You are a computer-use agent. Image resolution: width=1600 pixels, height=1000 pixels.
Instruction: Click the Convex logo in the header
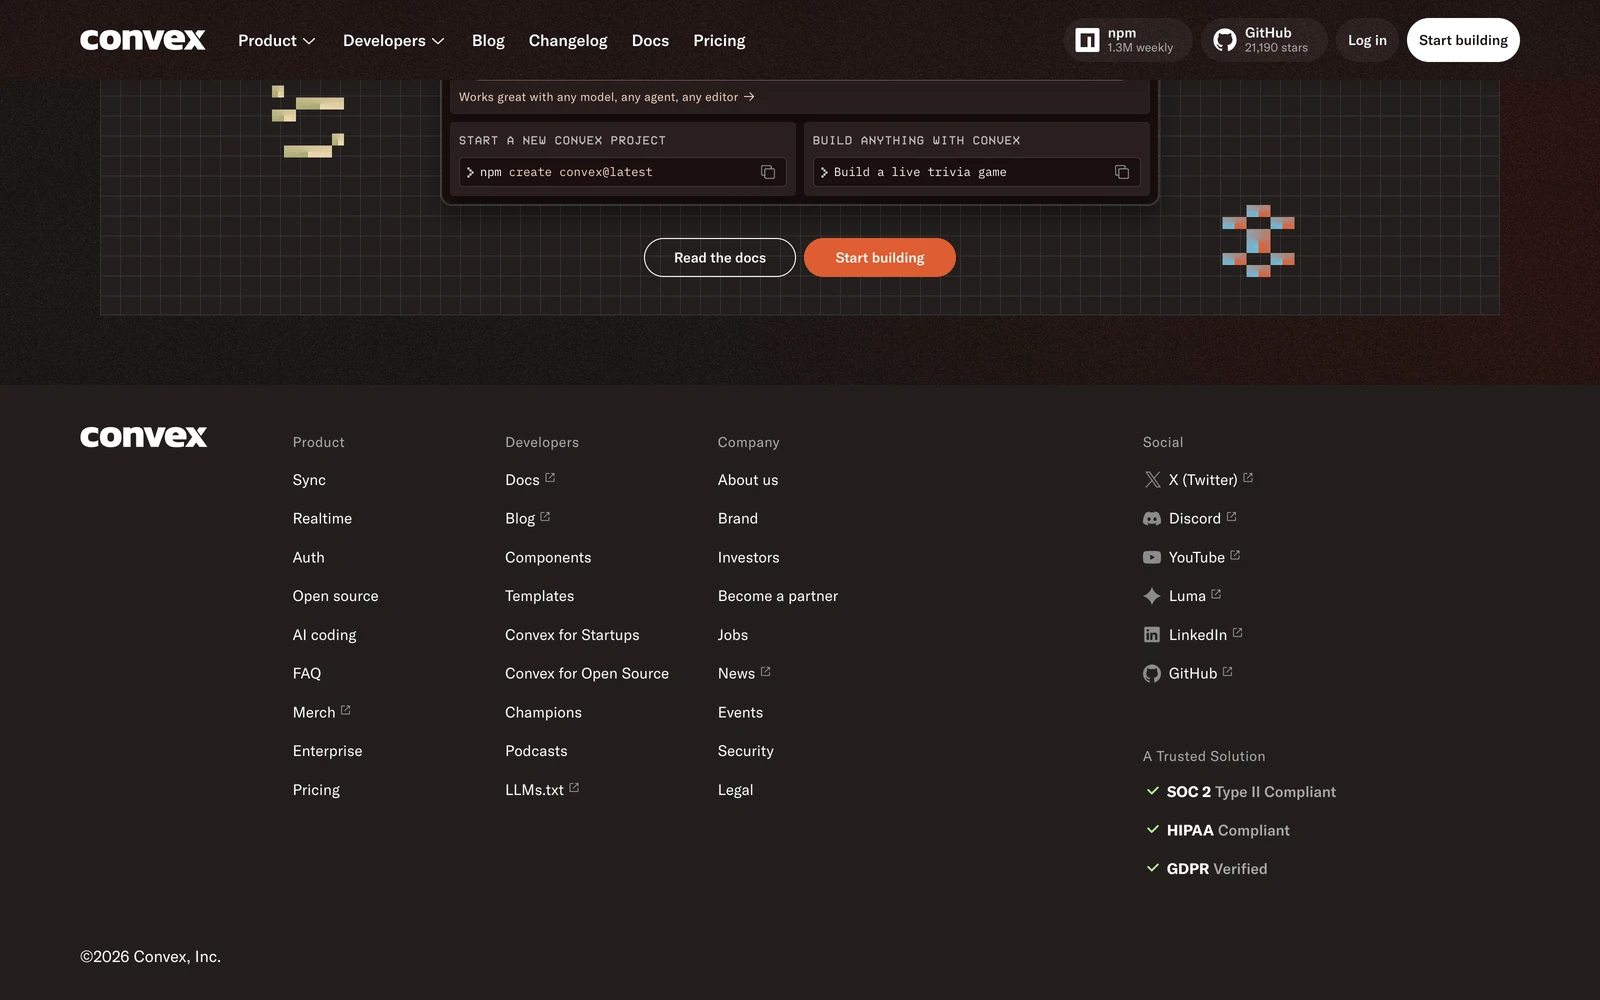coord(143,40)
